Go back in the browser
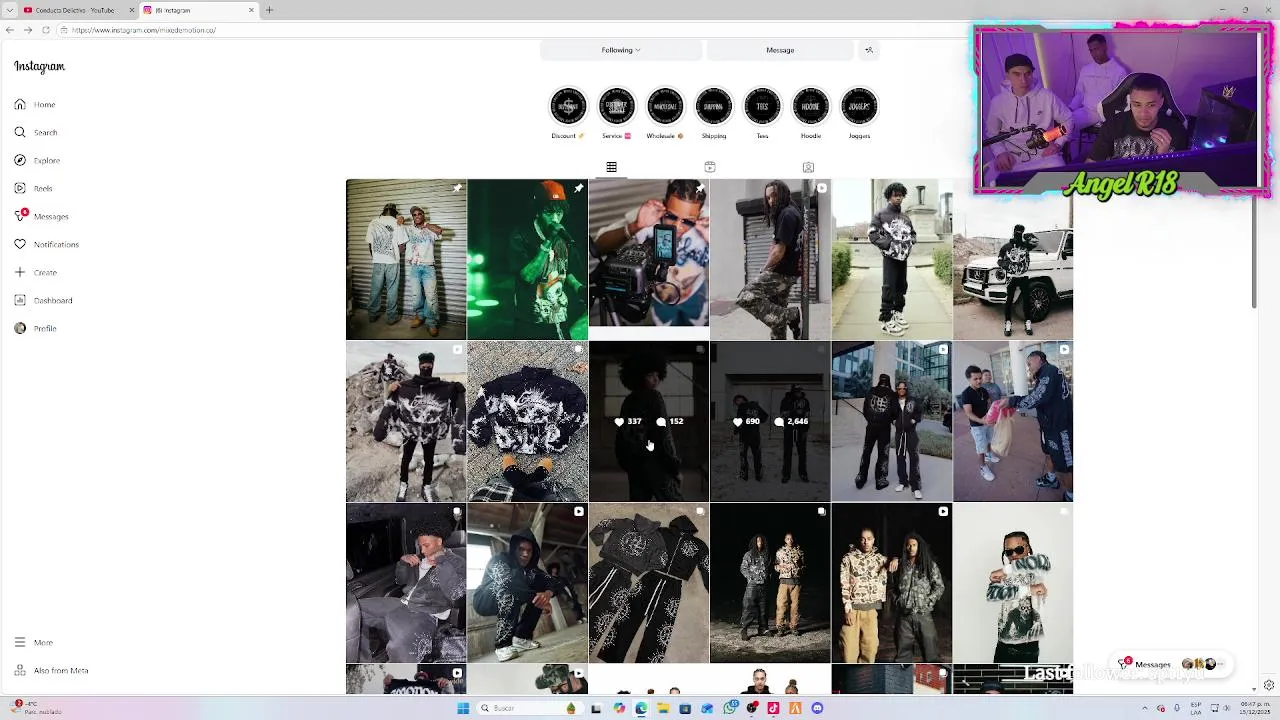This screenshot has height=720, width=1280. pos(10,30)
